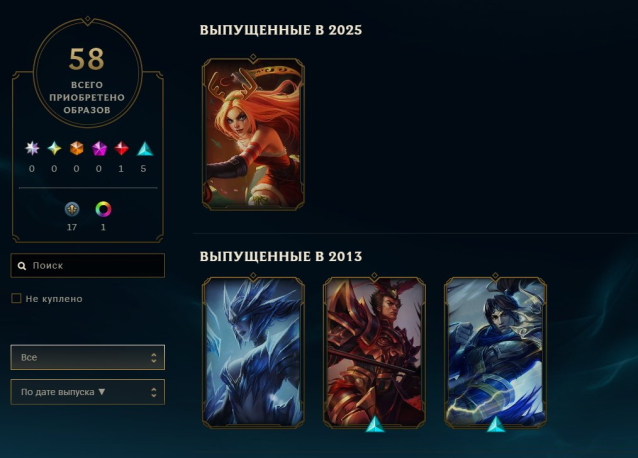Click the "Поиск" search field
The width and height of the screenshot is (638, 458).
click(87, 266)
